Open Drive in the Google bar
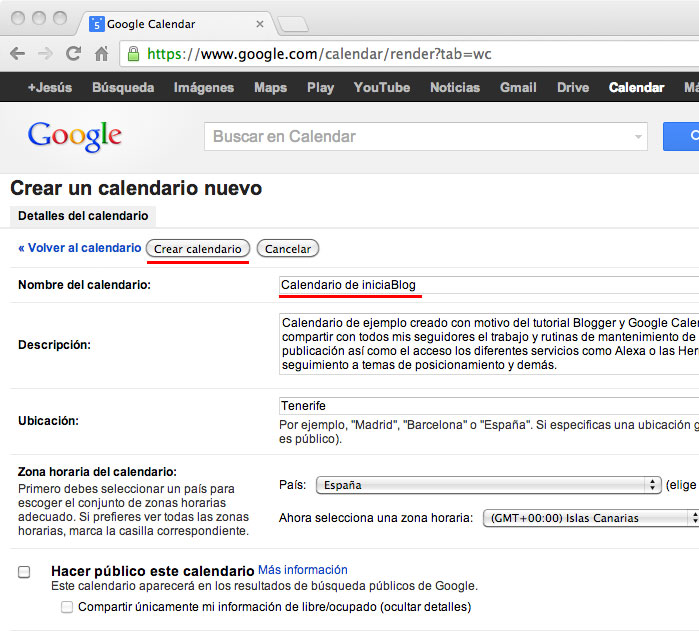Viewport: 699px width, 635px height. point(573,87)
